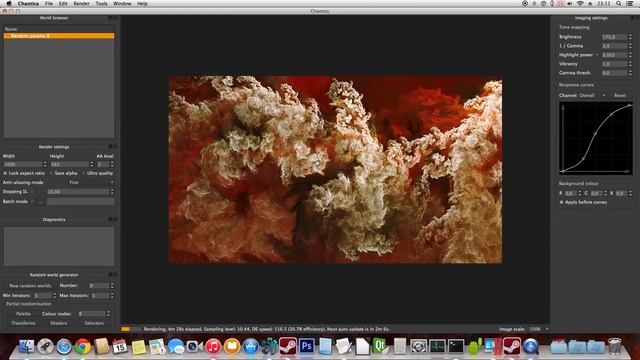
Task: Open the Help menu
Action: [142, 3]
